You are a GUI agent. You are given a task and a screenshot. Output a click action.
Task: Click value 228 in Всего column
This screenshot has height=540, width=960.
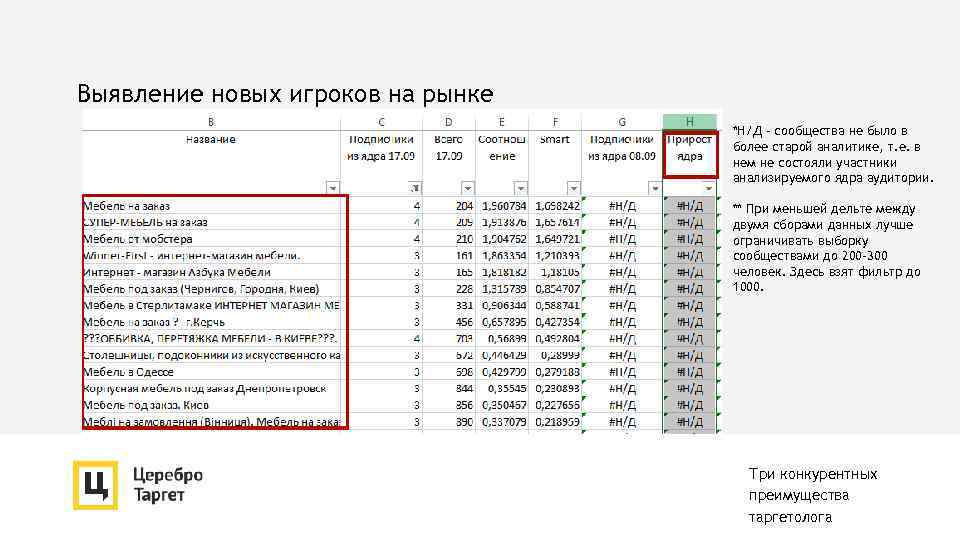[x=464, y=288]
